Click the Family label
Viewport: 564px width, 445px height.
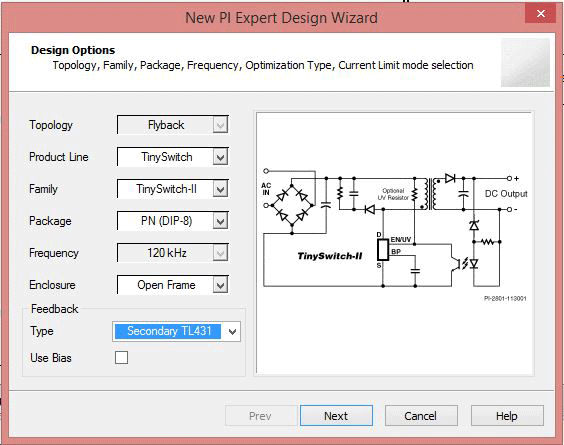(x=43, y=189)
